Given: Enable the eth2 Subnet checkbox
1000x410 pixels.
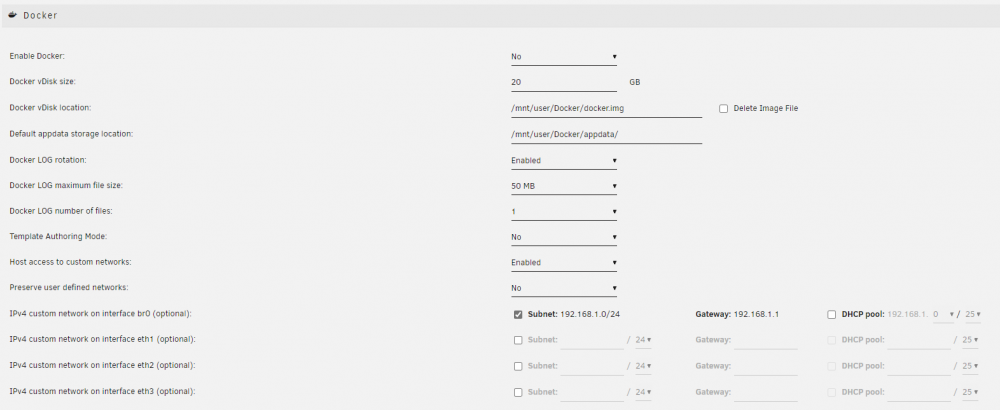Looking at the screenshot, I should click(518, 366).
